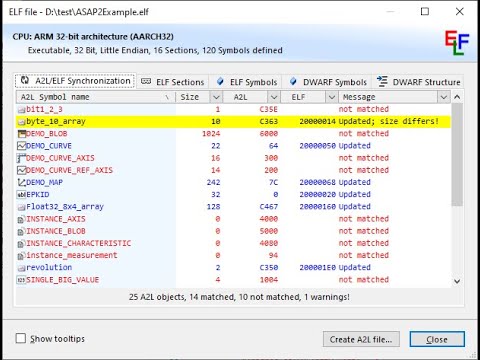Click the DEMO_MAP map icon
Viewport: 480px width, 360px height.
pyautogui.click(x=22, y=182)
